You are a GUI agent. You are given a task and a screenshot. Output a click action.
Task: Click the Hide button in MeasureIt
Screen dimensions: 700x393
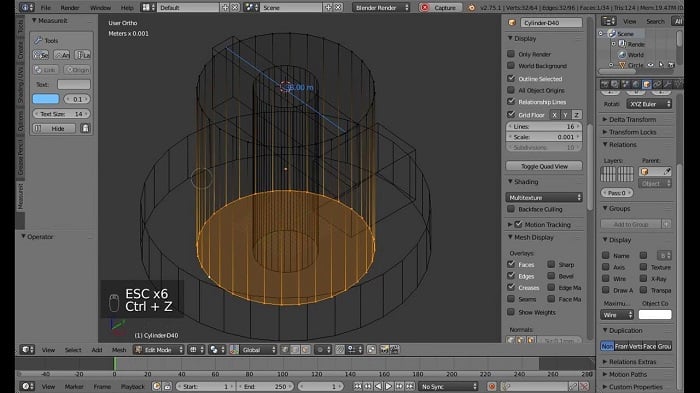point(53,128)
